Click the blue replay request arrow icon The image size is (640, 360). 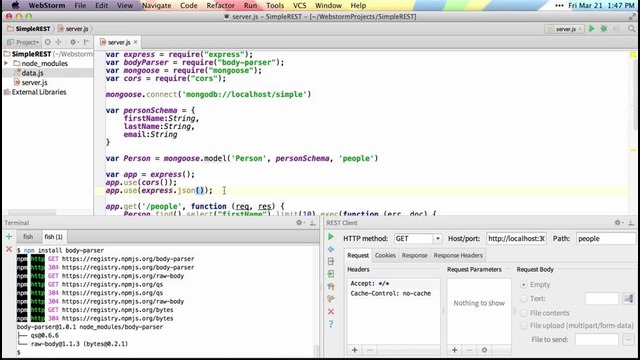(331, 249)
